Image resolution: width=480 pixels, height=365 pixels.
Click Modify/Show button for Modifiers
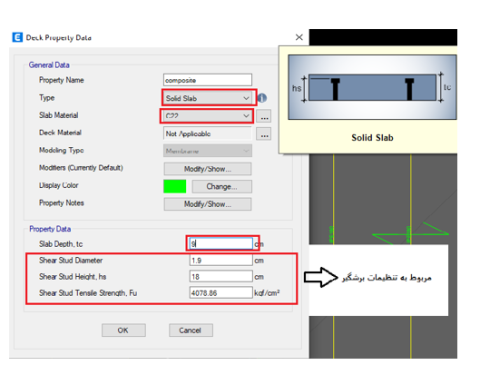tap(207, 169)
